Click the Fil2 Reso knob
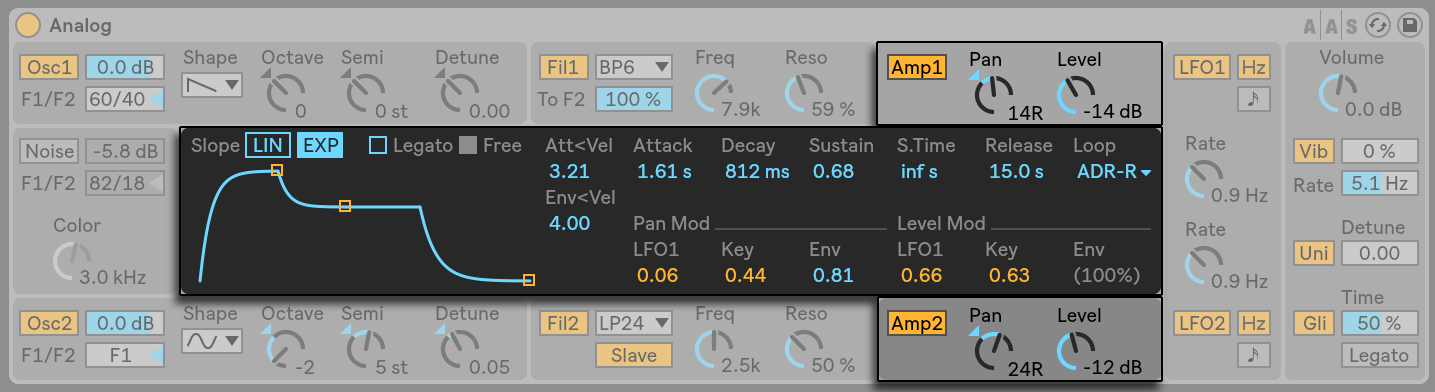 804,349
